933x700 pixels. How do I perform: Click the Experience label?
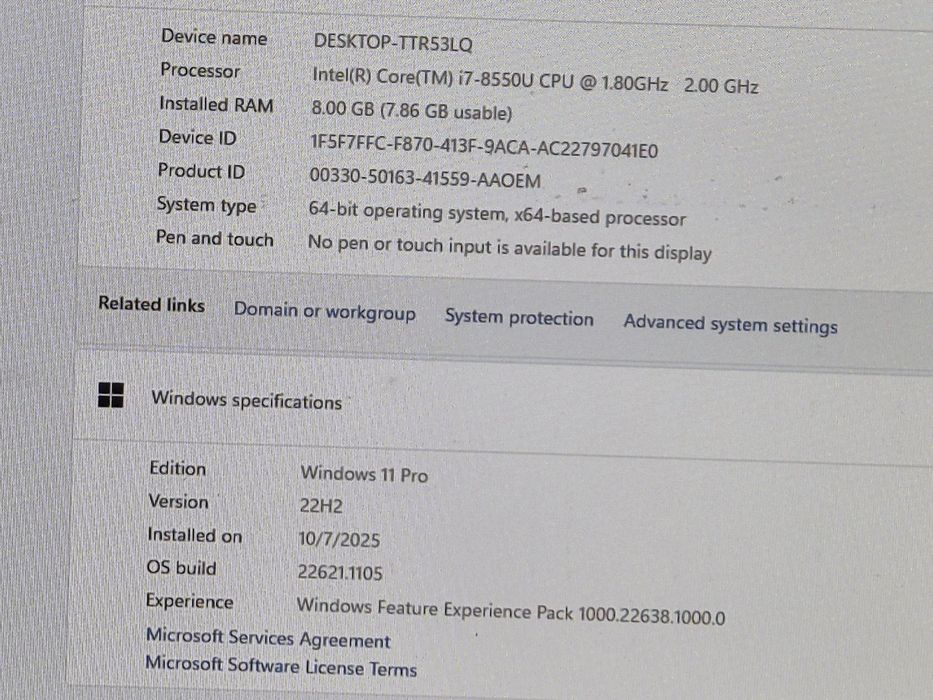(189, 601)
